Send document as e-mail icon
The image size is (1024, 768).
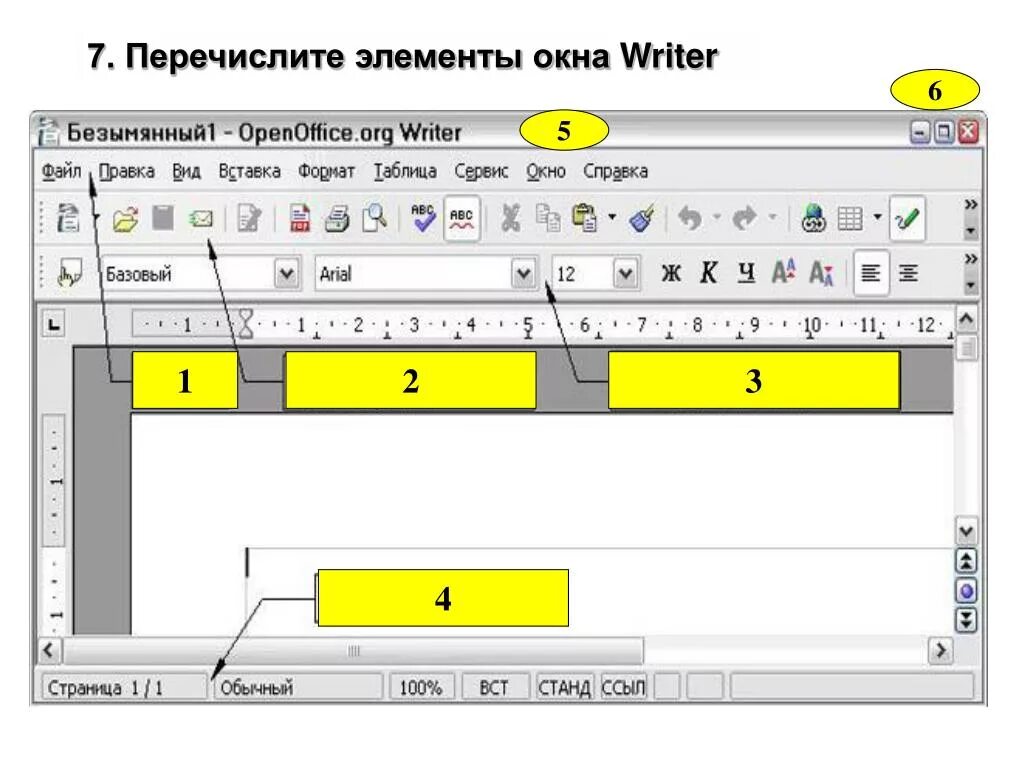201,218
